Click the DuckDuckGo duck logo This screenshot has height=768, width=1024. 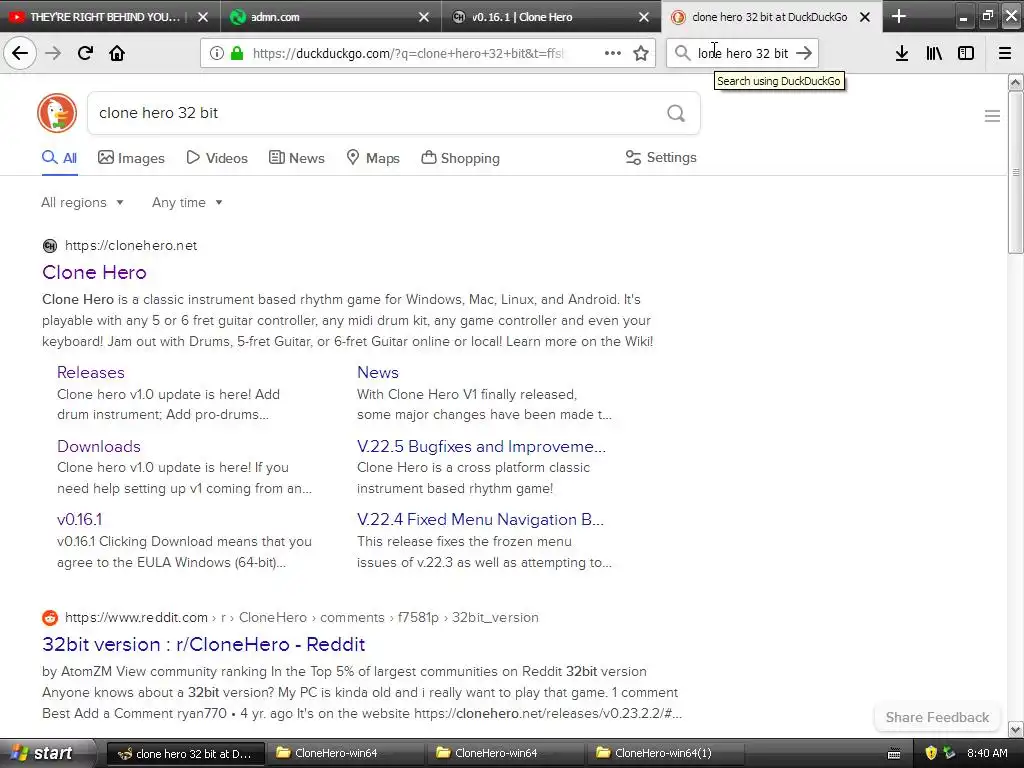[57, 113]
